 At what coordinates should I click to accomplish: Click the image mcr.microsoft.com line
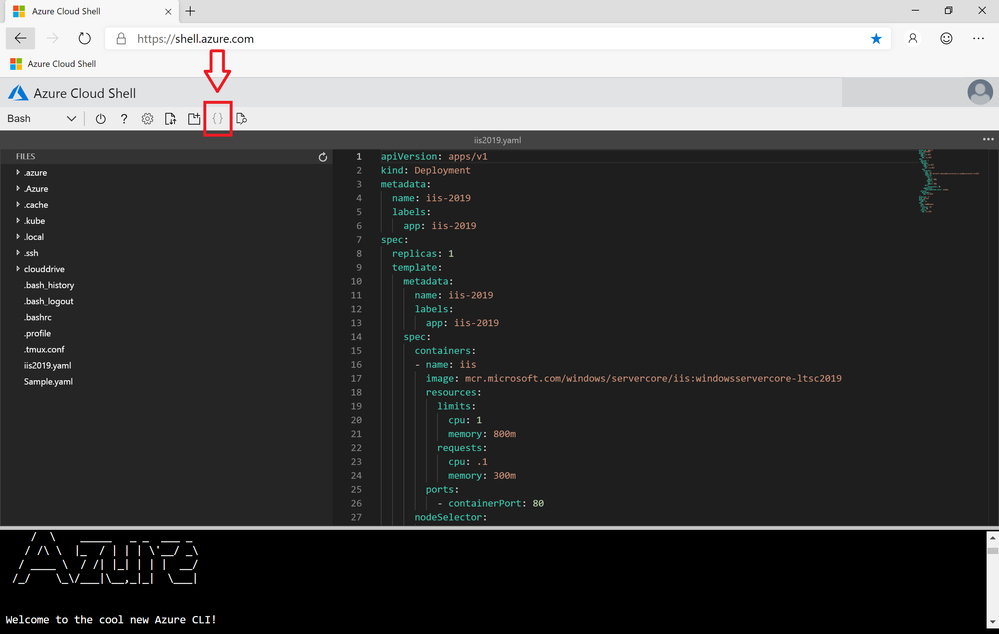point(633,378)
